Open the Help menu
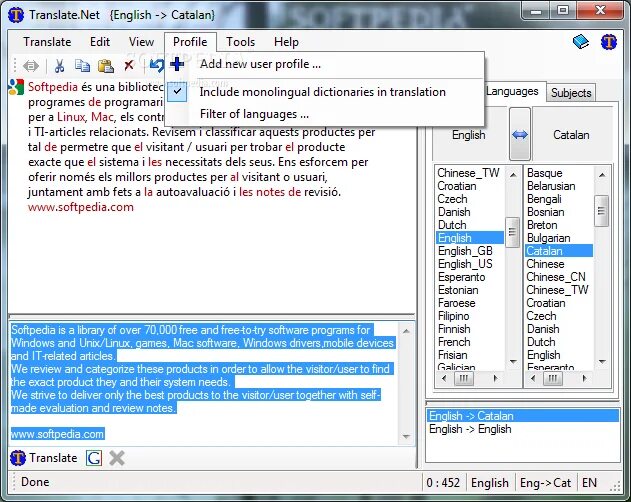 [286, 42]
